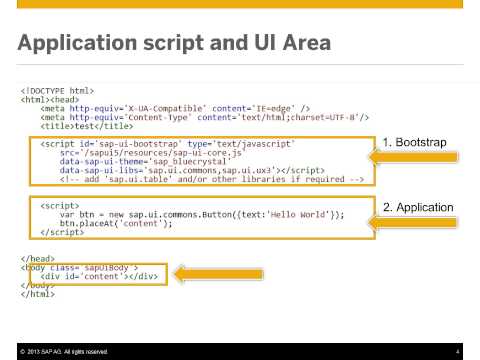Click the data-sap-ui-theme 'sap_bluecrystal' line
This screenshot has width=480, height=360.
[x=145, y=162]
